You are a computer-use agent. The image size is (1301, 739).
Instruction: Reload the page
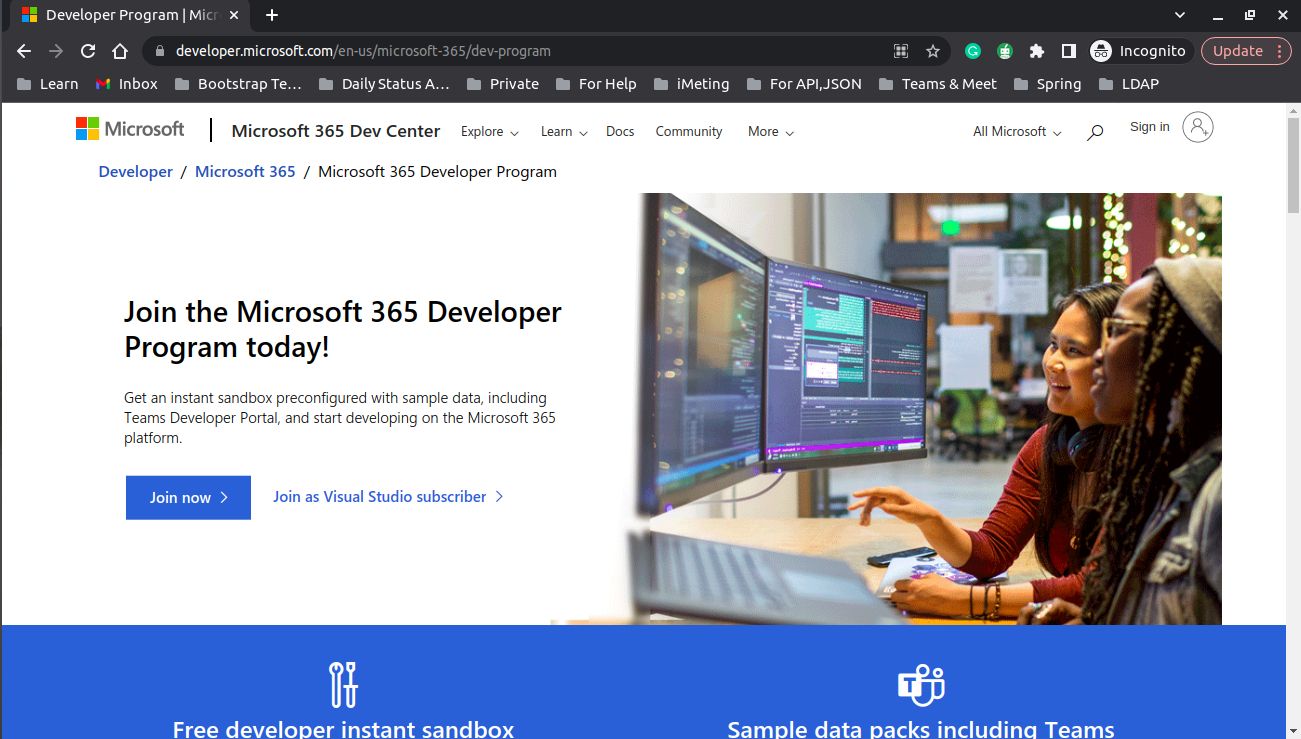[x=88, y=51]
